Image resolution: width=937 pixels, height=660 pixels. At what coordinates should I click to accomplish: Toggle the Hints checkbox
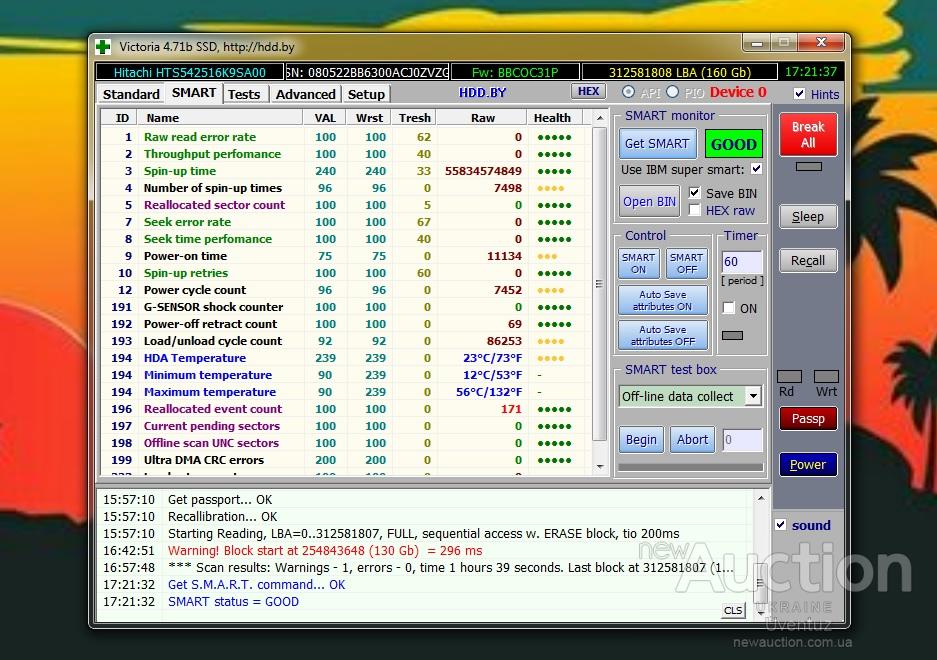coord(799,94)
